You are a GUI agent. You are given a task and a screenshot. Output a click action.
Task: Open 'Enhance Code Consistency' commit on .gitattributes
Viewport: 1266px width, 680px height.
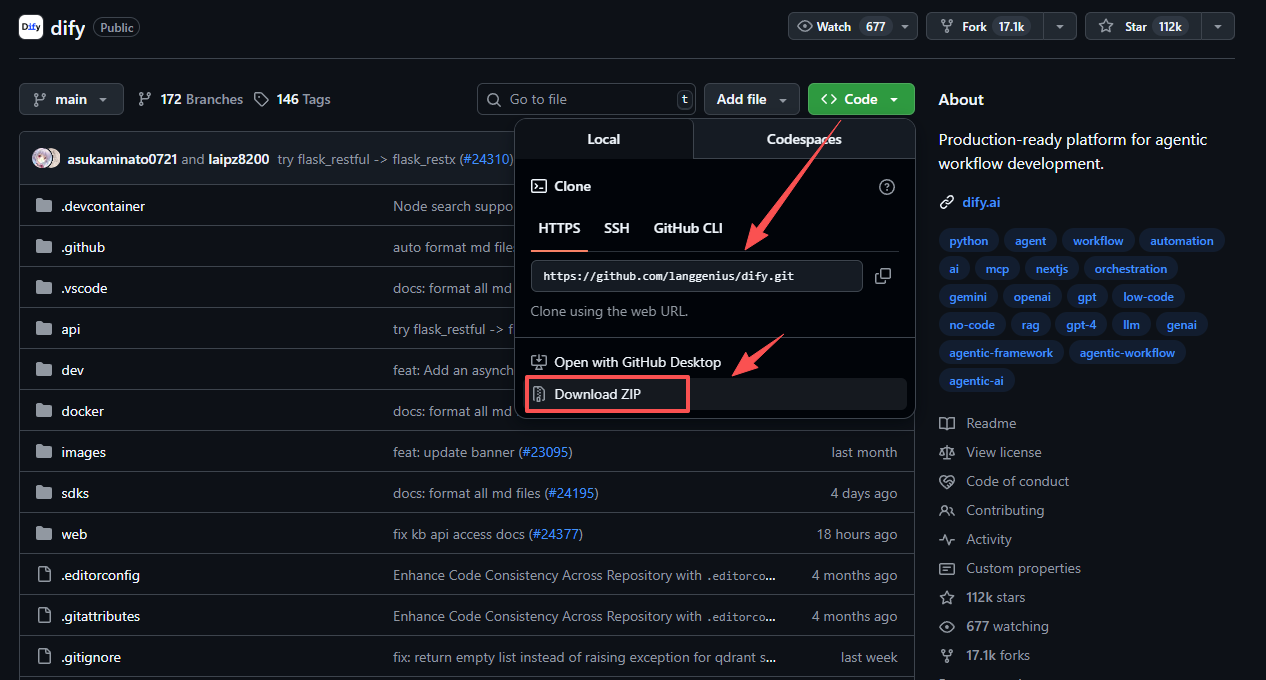(585, 616)
